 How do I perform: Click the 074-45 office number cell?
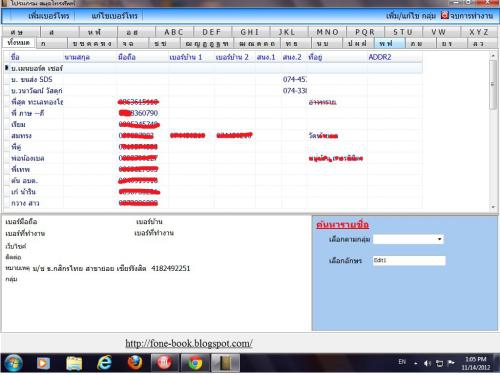click(x=295, y=79)
